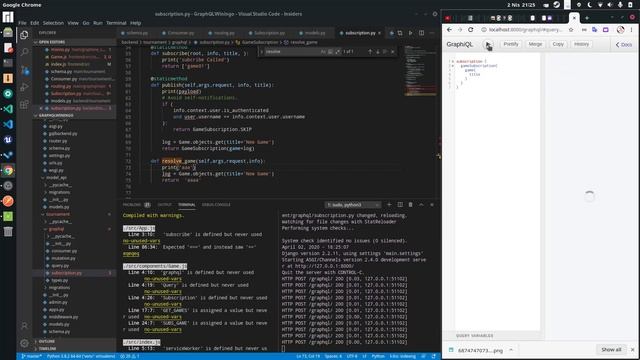The width and height of the screenshot is (640, 360).
Task: Open the Help menu
Action: [x=136, y=23]
